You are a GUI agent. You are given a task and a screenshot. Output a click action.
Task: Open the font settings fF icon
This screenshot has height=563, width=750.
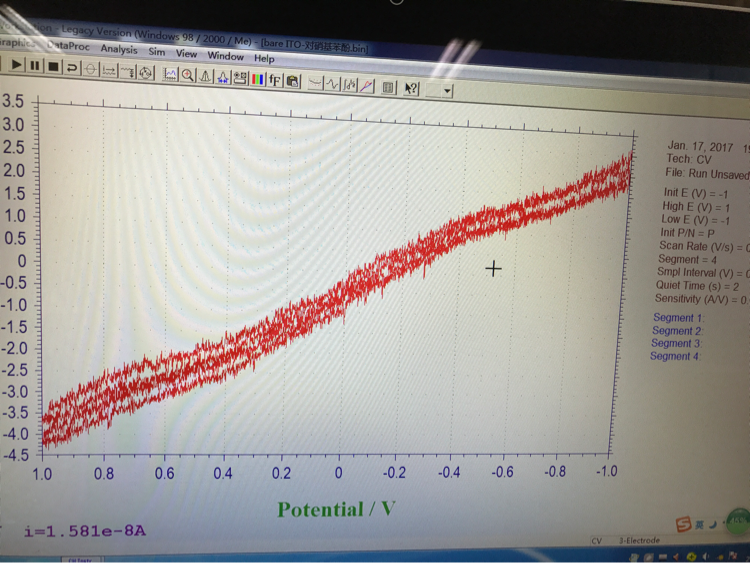coord(275,80)
